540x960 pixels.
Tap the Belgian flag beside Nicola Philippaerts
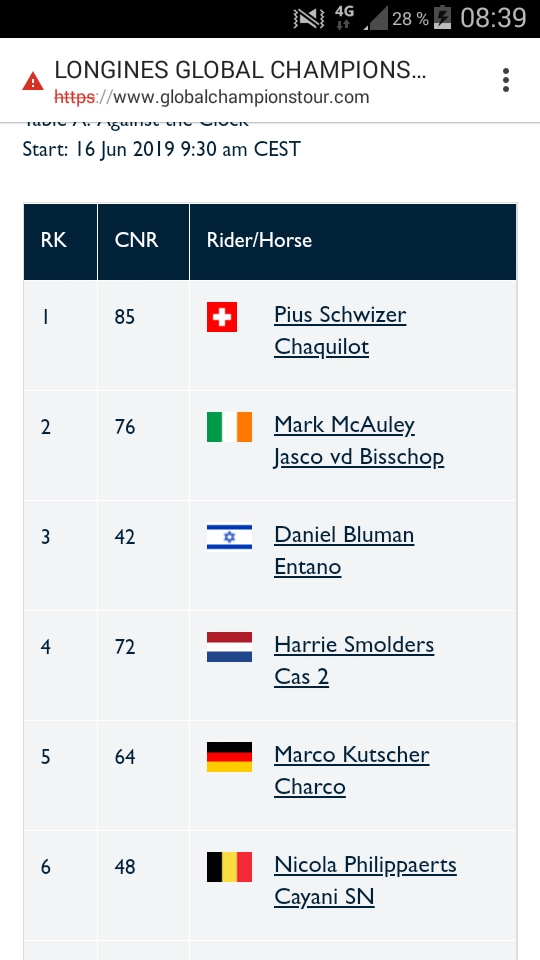pos(229,867)
